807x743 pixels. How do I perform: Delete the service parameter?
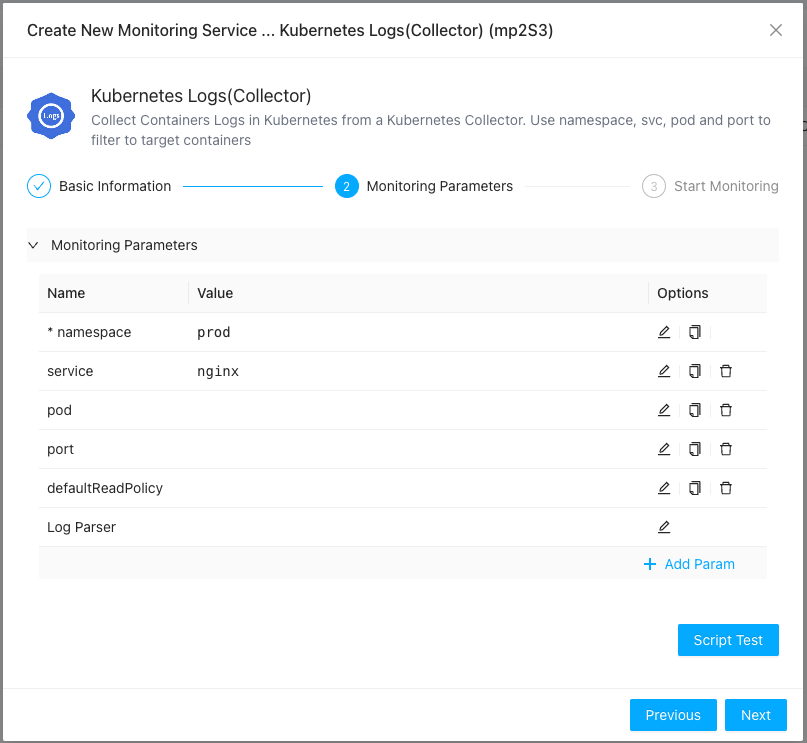coord(726,371)
